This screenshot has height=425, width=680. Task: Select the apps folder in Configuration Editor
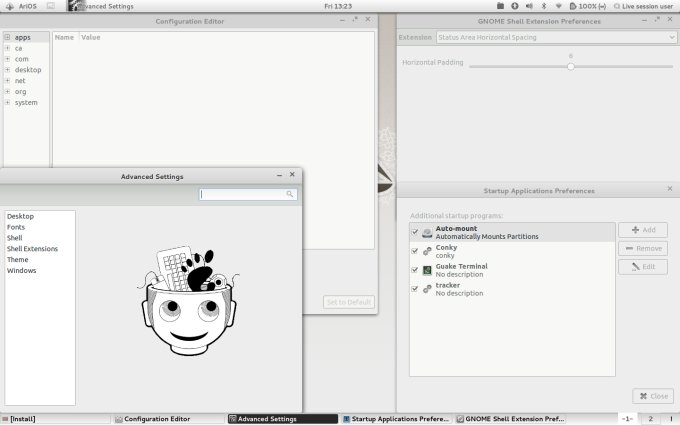(x=23, y=37)
